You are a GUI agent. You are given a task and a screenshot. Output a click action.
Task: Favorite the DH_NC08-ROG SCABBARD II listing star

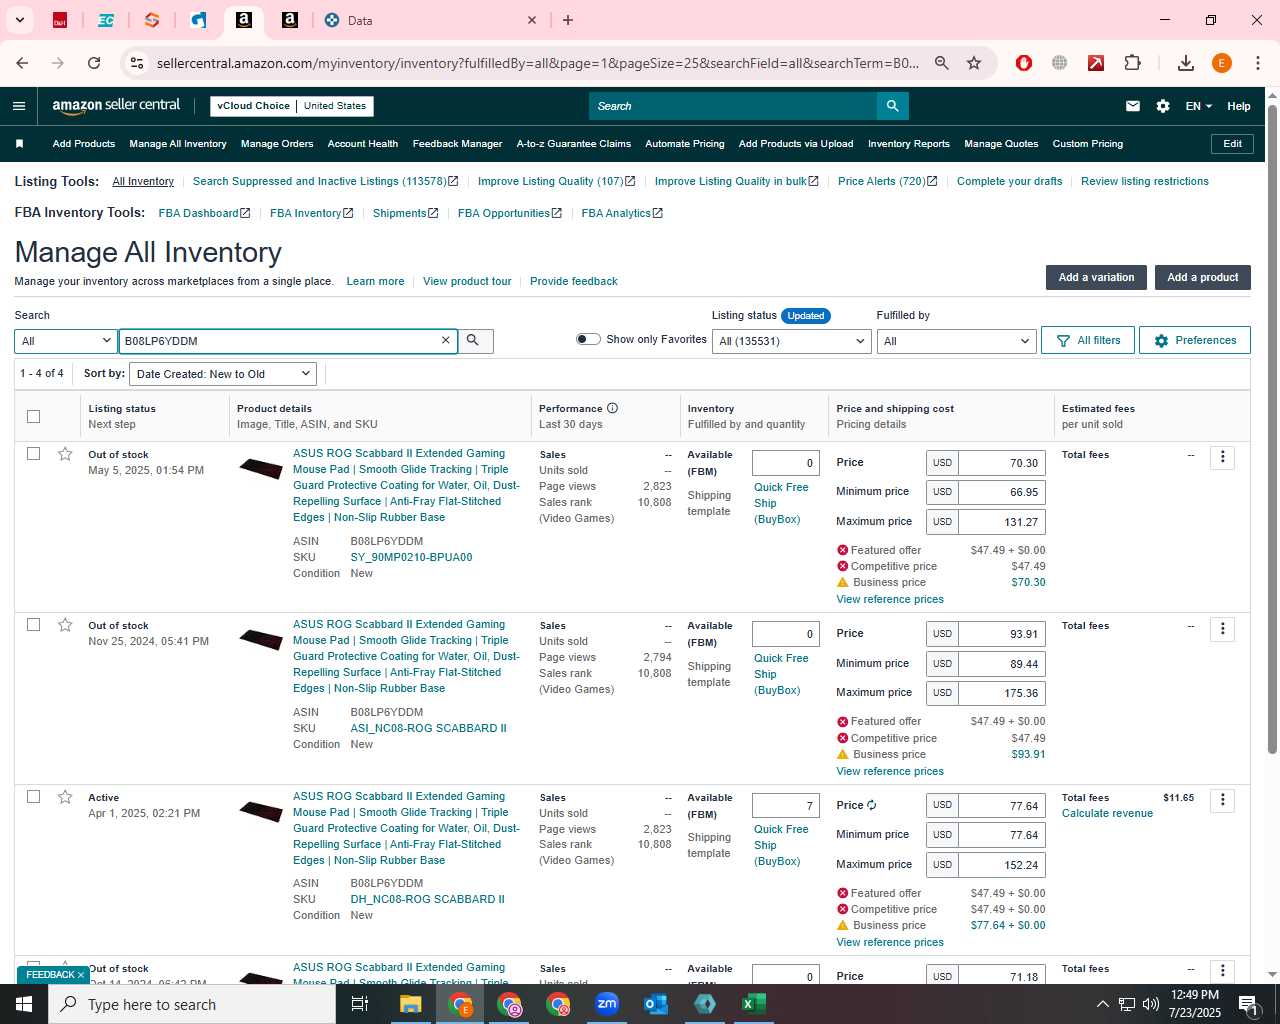[65, 797]
